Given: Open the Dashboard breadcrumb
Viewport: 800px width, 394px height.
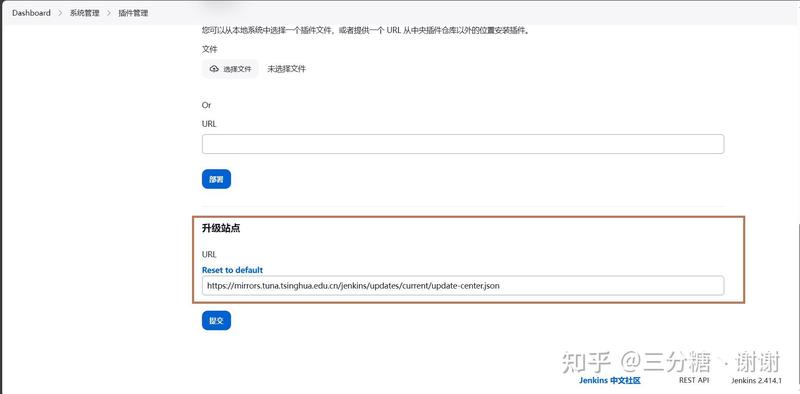Looking at the screenshot, I should (31, 13).
